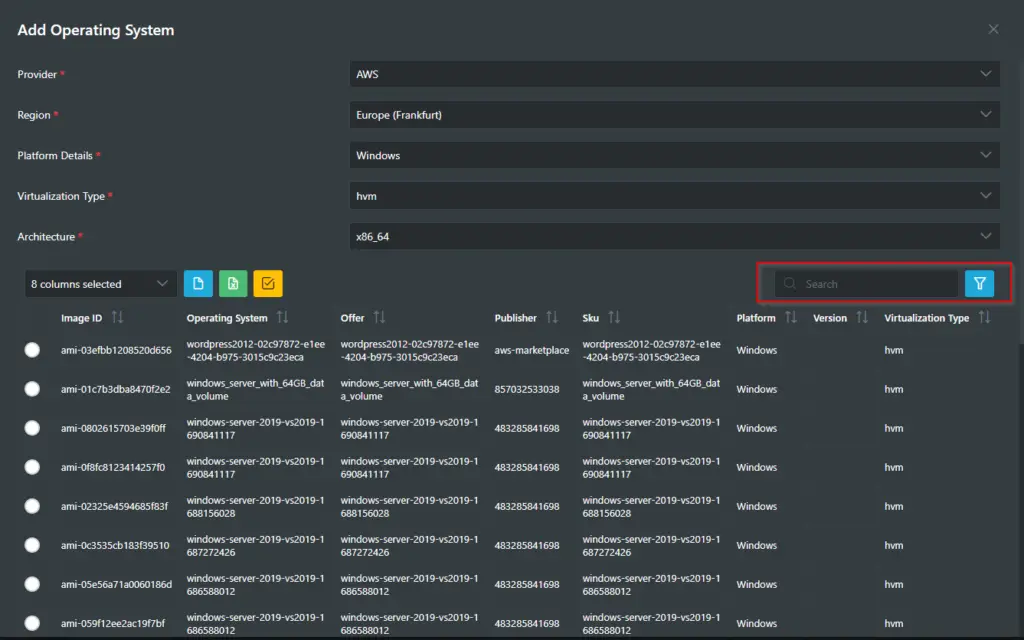Click the Version column header
The height and width of the screenshot is (640, 1024).
point(829,318)
